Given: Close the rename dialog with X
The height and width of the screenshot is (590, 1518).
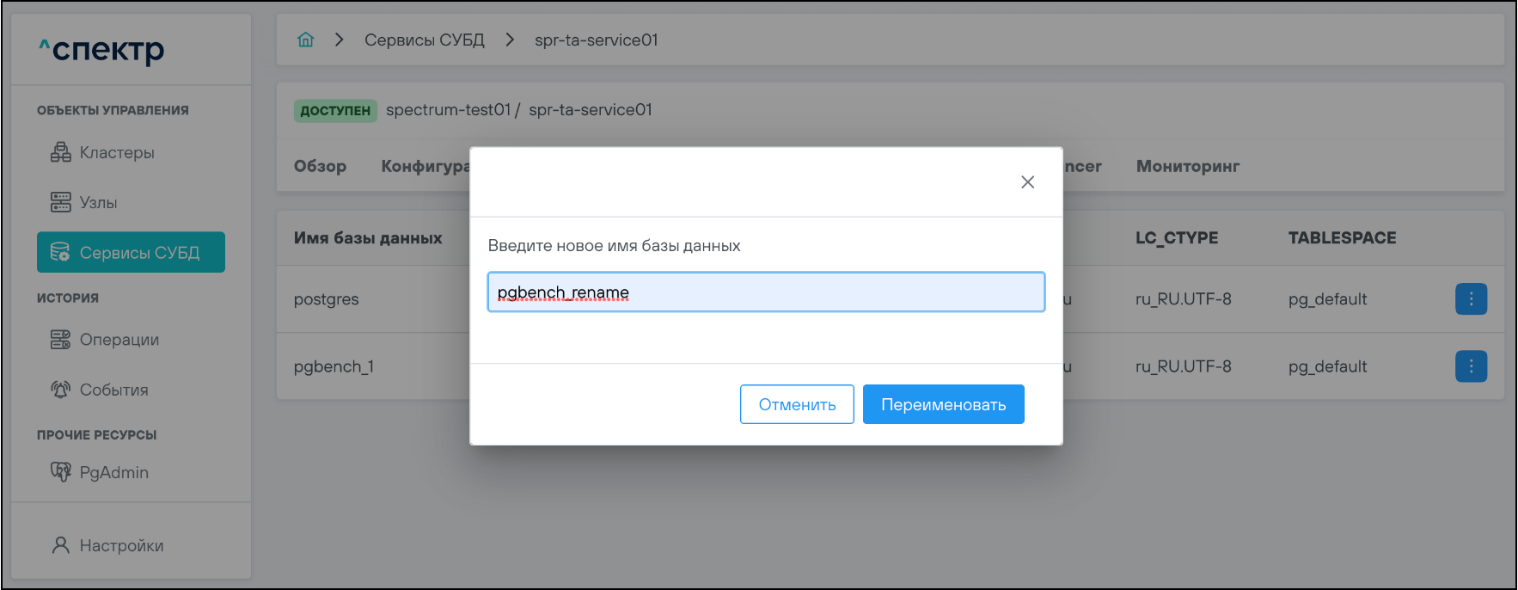Looking at the screenshot, I should pyautogui.click(x=1027, y=182).
